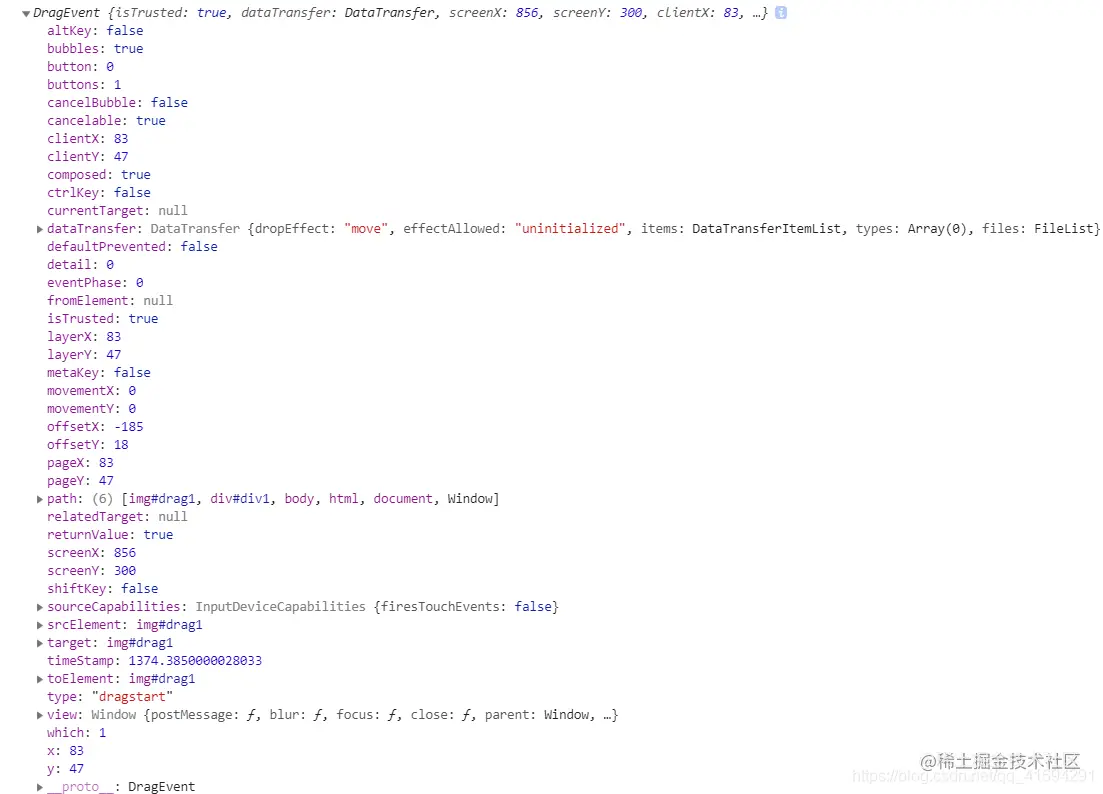Select the offsetY: 18 row
Screen dimensions: 1103x794
coord(88,445)
